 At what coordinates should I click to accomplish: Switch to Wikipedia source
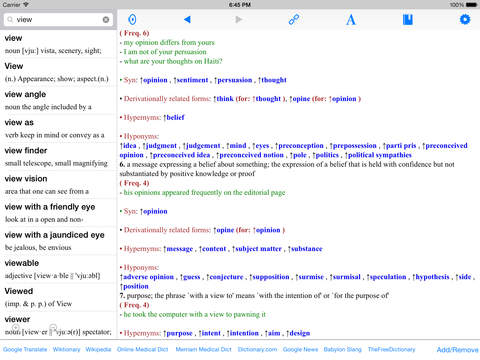click(x=98, y=349)
